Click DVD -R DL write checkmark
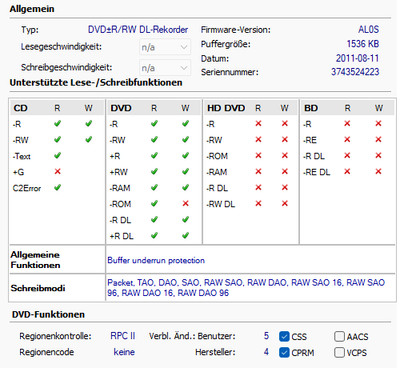Image resolution: width=400 pixels, height=368 pixels. [x=185, y=219]
